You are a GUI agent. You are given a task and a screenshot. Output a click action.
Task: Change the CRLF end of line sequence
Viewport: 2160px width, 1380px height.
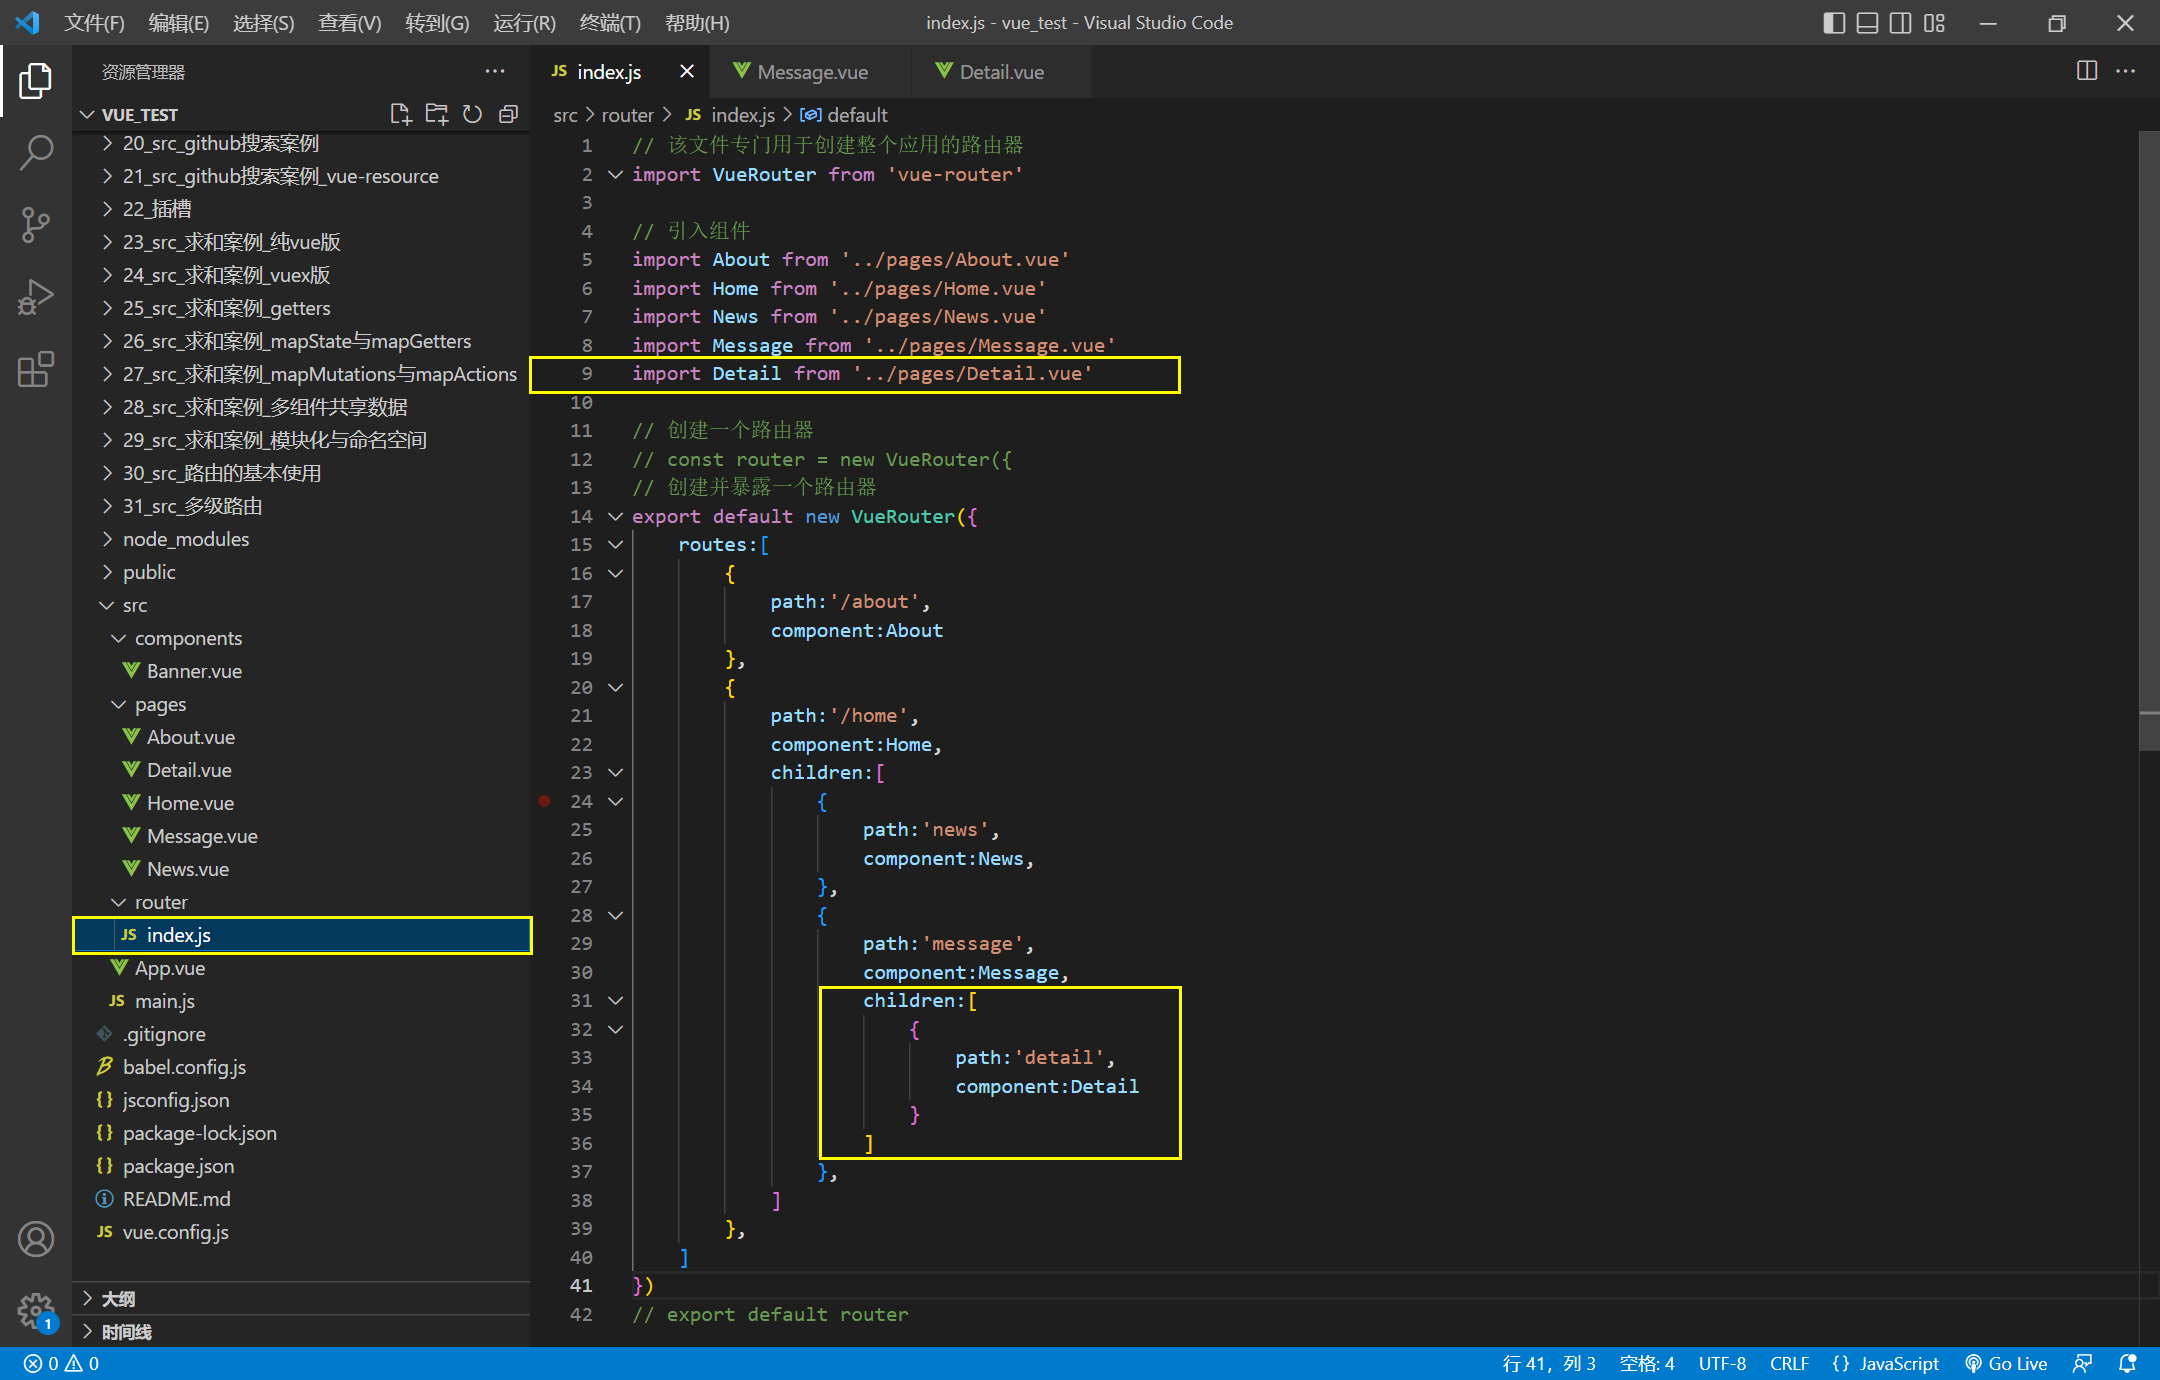(x=1789, y=1364)
